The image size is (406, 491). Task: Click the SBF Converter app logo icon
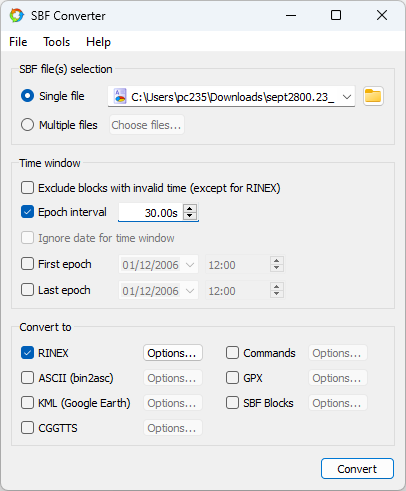pyautogui.click(x=17, y=16)
